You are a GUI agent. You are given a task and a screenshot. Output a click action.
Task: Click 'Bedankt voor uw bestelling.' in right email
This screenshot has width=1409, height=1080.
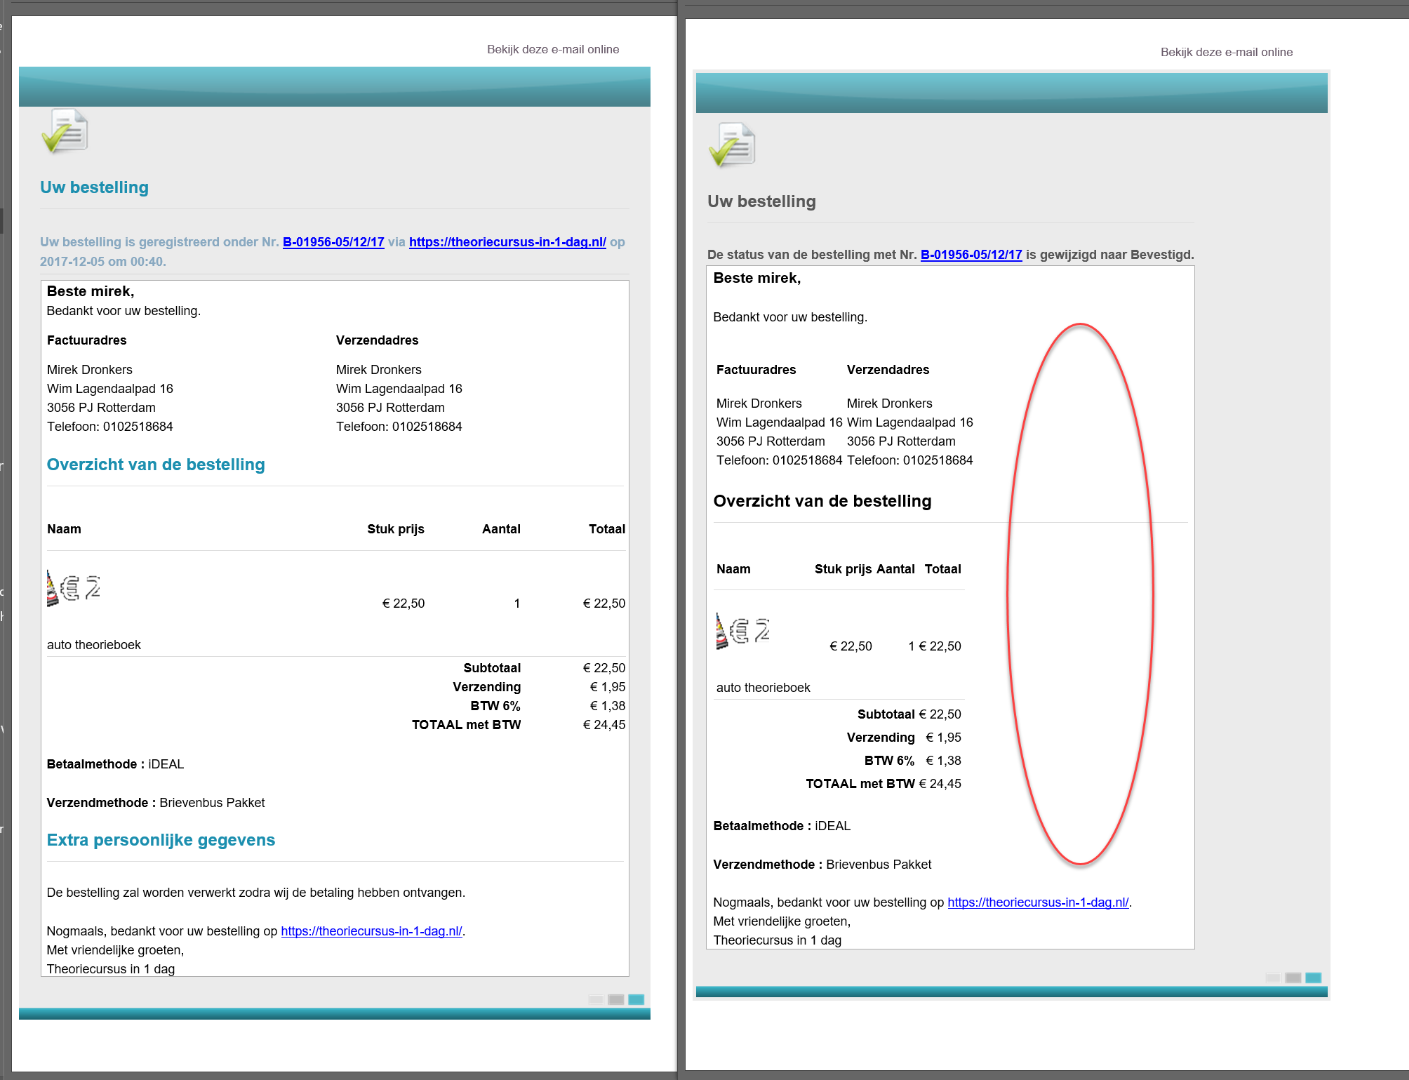coord(790,317)
